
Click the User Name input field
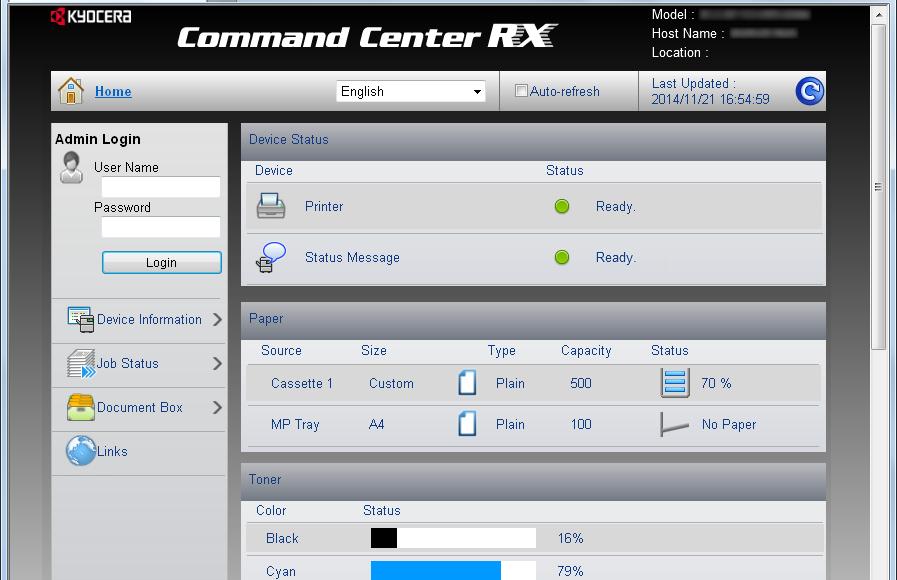pos(161,187)
